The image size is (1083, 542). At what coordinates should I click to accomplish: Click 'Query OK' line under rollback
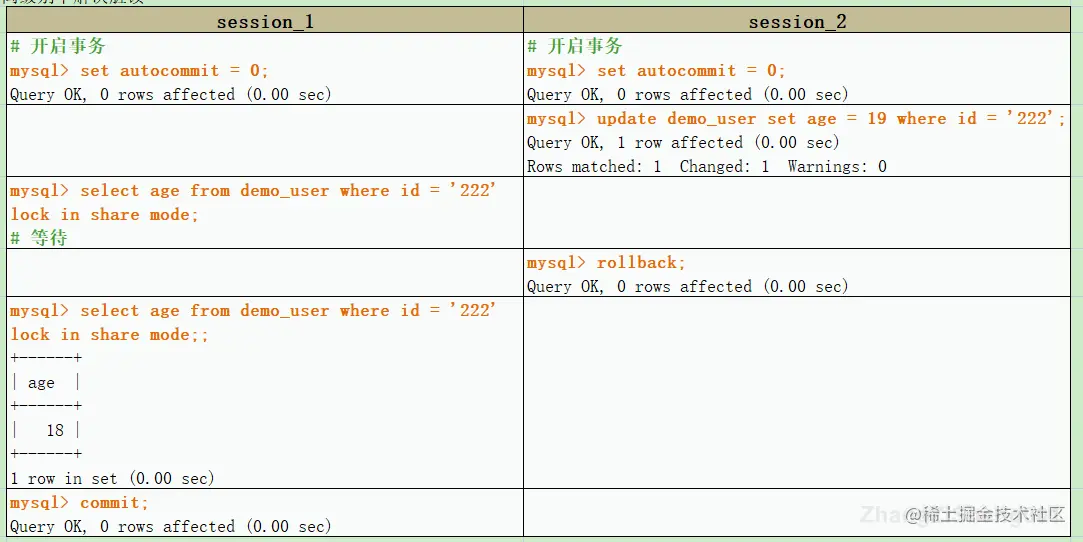(687, 287)
